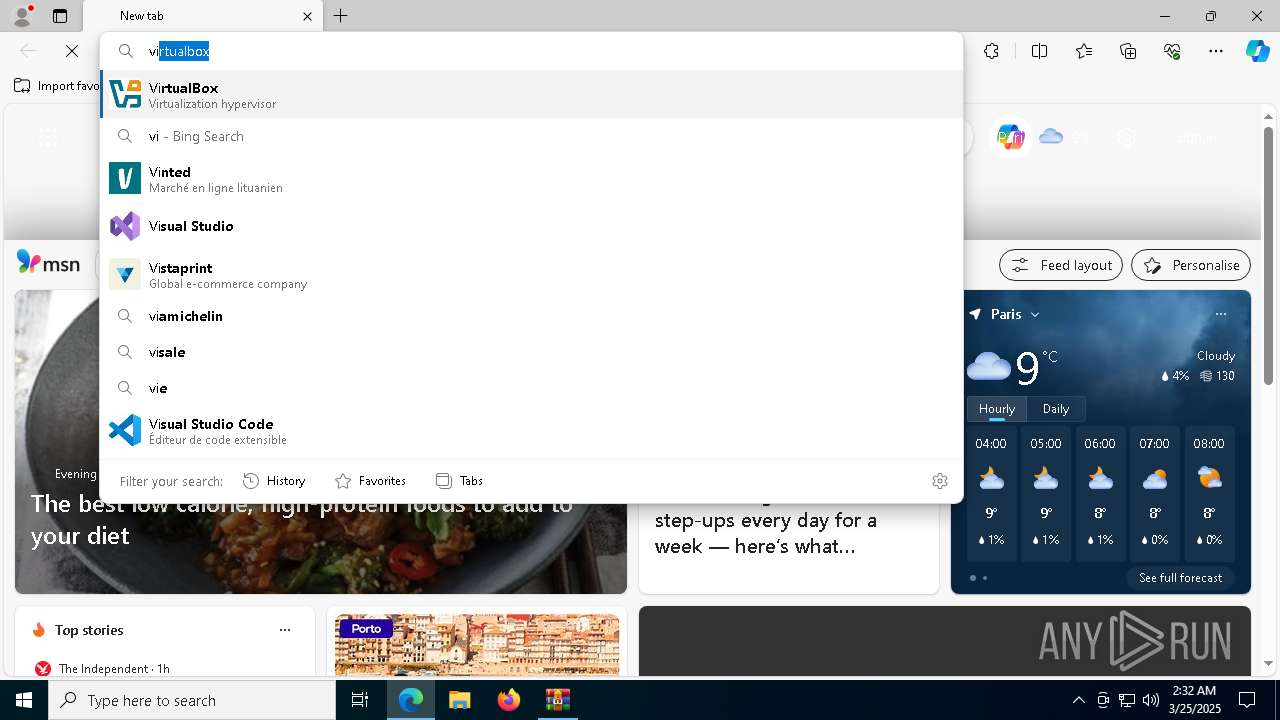Image resolution: width=1280 pixels, height=720 pixels.
Task: Launch Firefox from taskbar
Action: [x=509, y=700]
